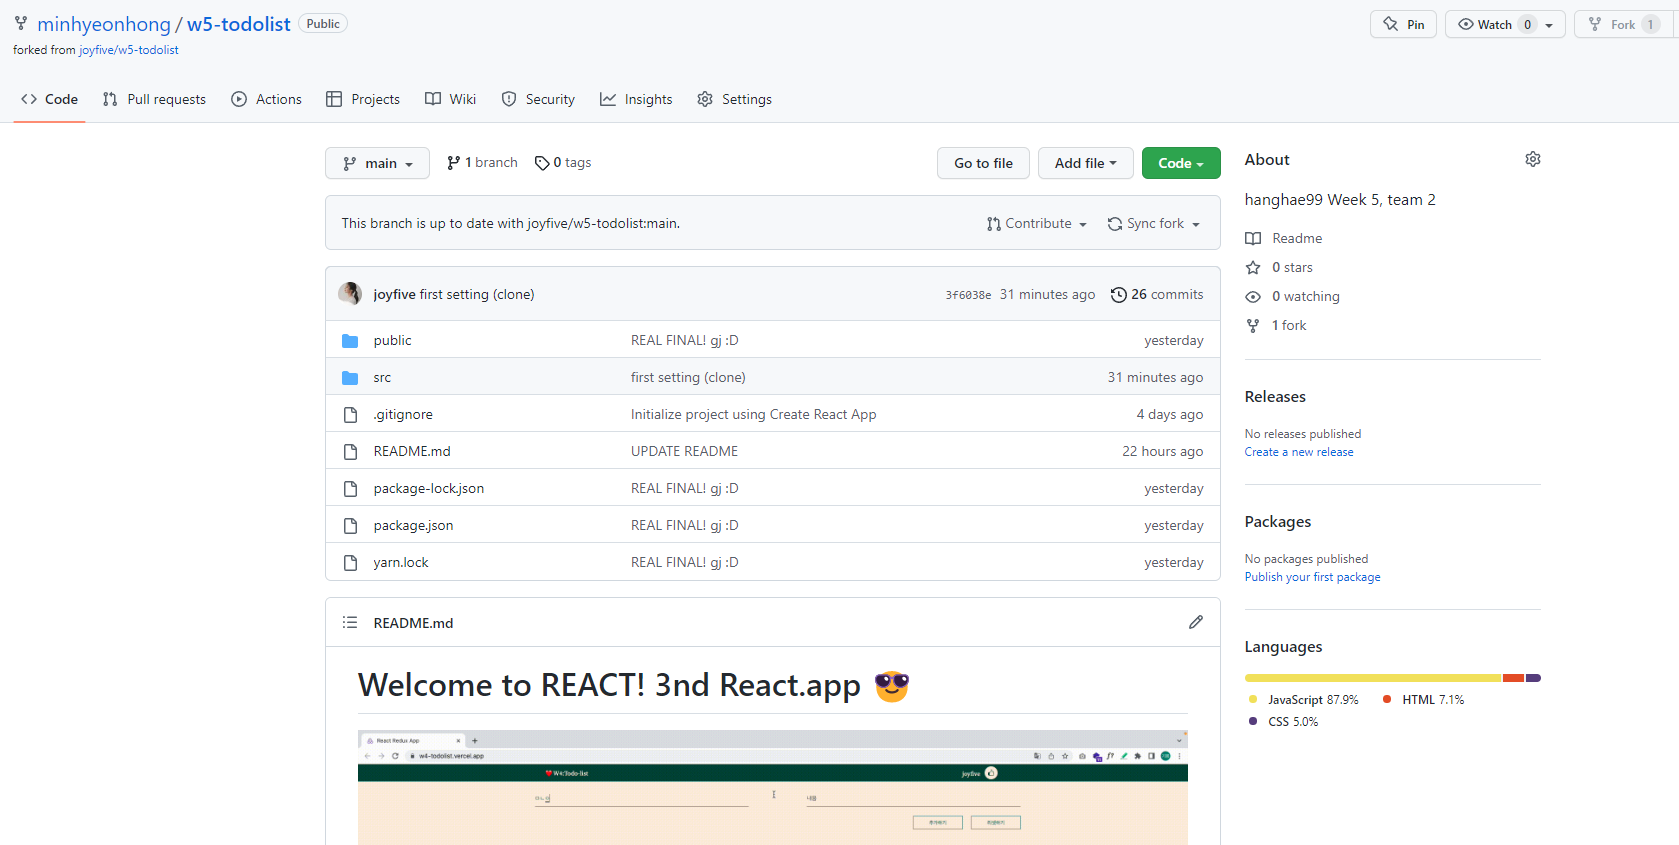Click the clock history icon by 26 commits

(1119, 295)
